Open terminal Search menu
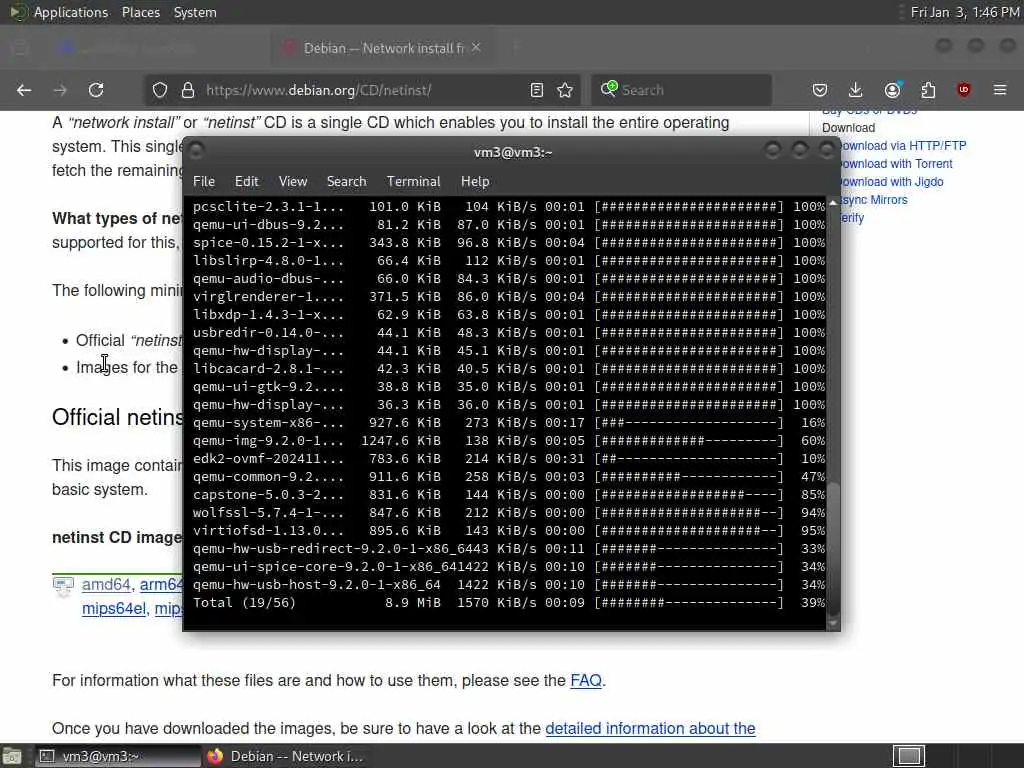The width and height of the screenshot is (1024, 768). (x=346, y=182)
